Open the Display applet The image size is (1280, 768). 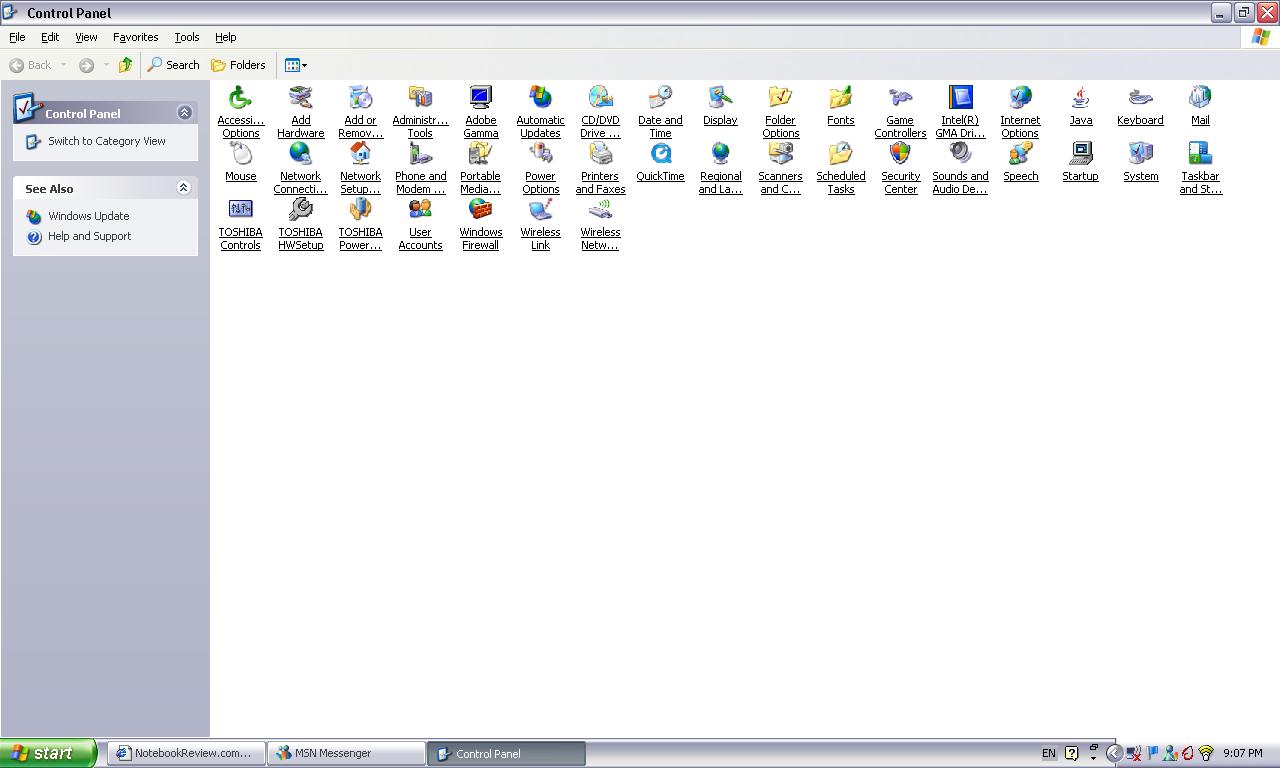pyautogui.click(x=720, y=98)
